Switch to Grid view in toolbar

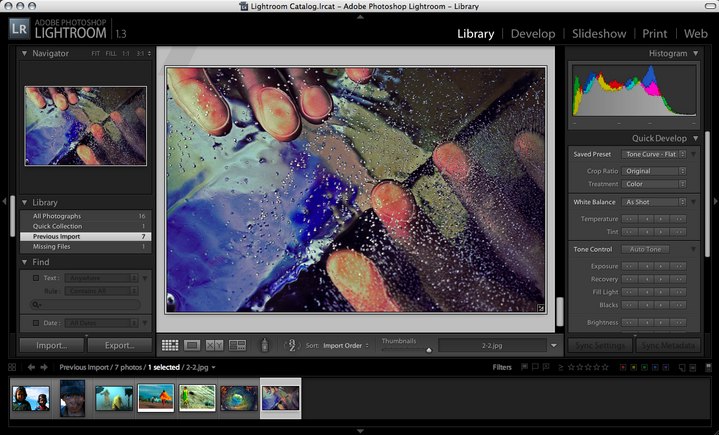pyautogui.click(x=170, y=345)
